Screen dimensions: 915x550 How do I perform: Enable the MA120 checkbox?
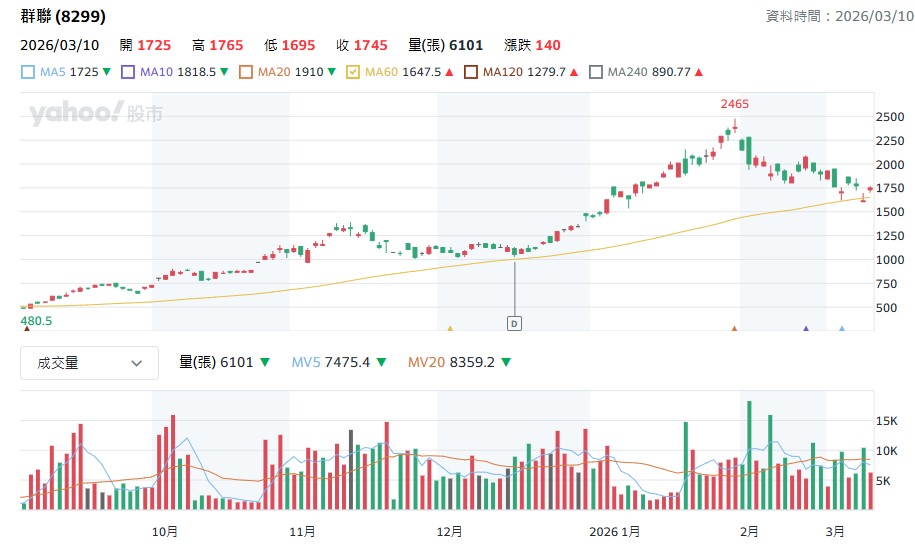tap(470, 72)
